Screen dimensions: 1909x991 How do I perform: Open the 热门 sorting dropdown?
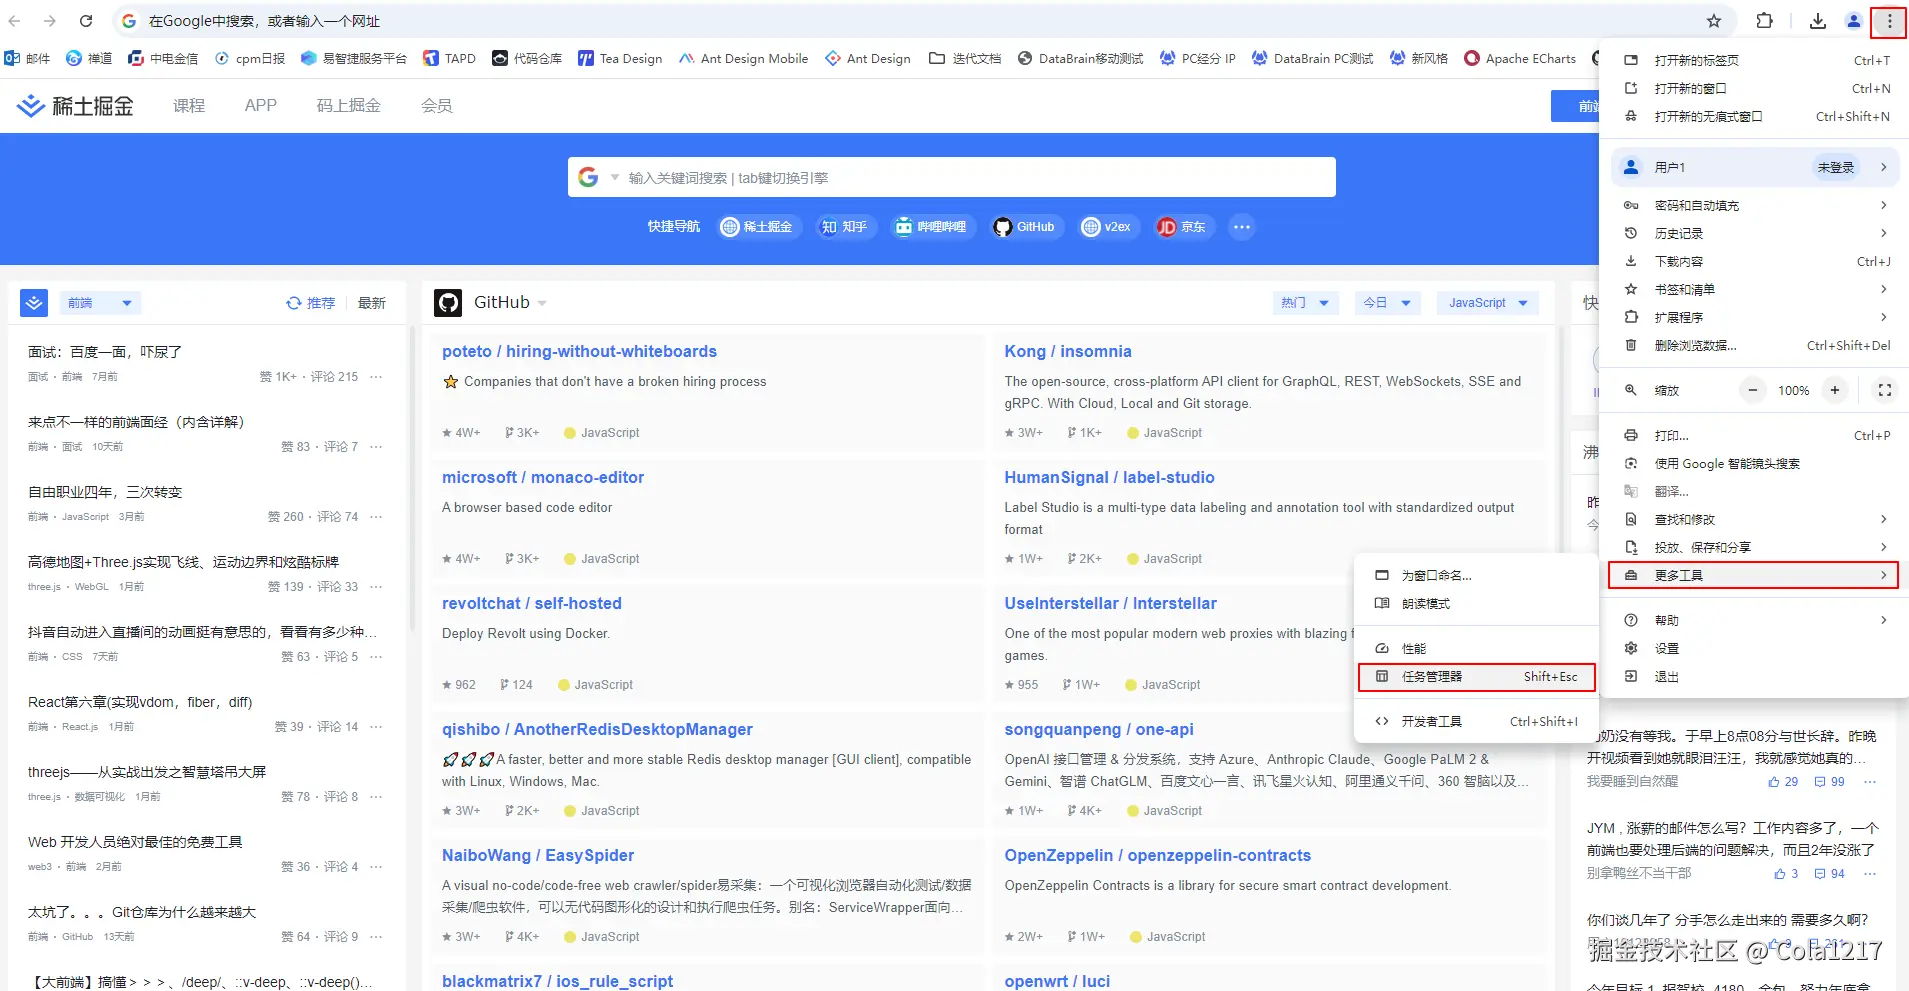click(1304, 303)
